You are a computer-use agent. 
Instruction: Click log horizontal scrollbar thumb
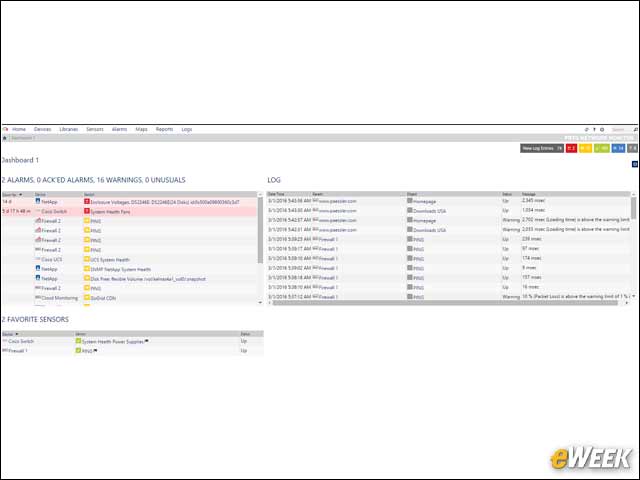pos(445,303)
